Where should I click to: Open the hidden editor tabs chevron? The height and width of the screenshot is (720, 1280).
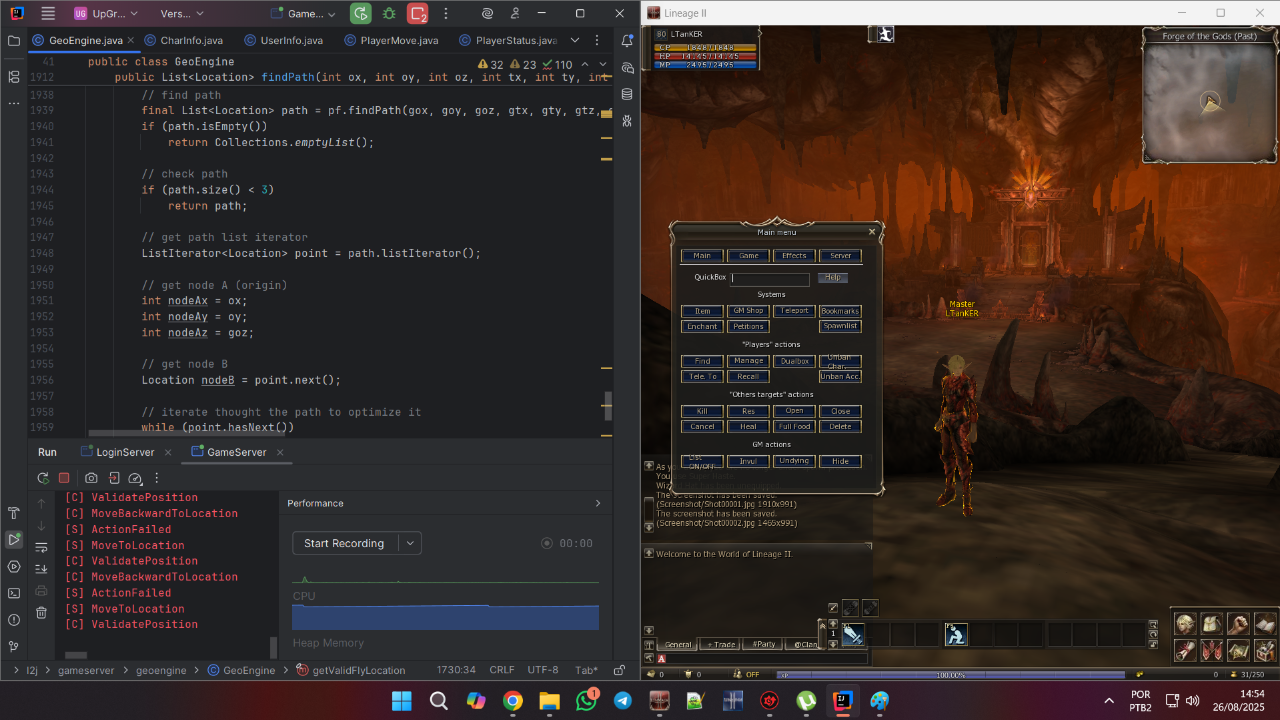click(573, 40)
